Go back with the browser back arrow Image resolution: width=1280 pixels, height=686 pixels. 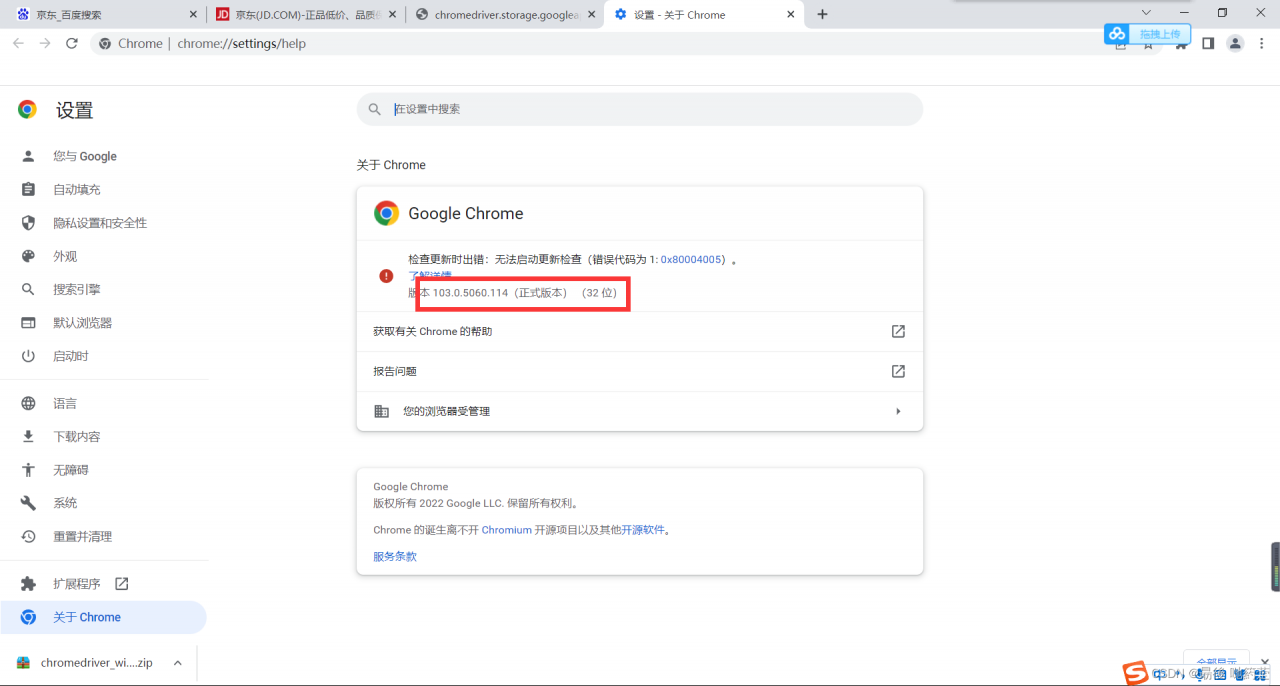18,43
